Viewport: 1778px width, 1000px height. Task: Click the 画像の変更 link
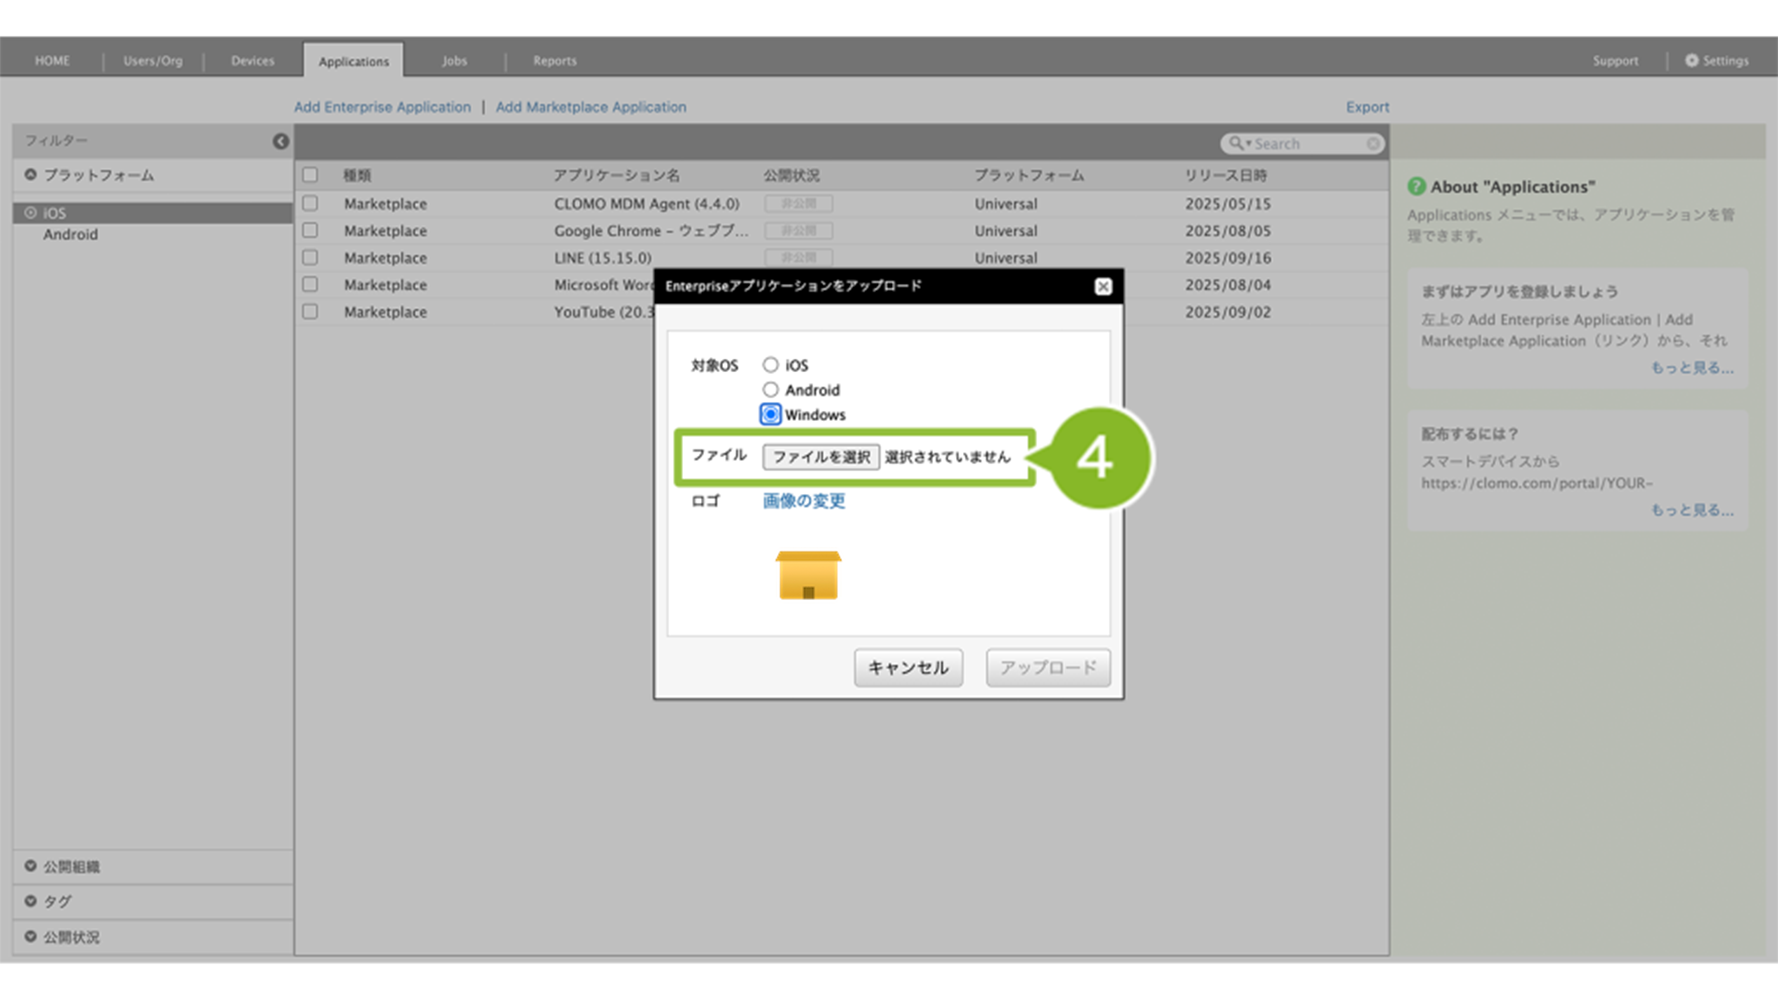point(803,501)
